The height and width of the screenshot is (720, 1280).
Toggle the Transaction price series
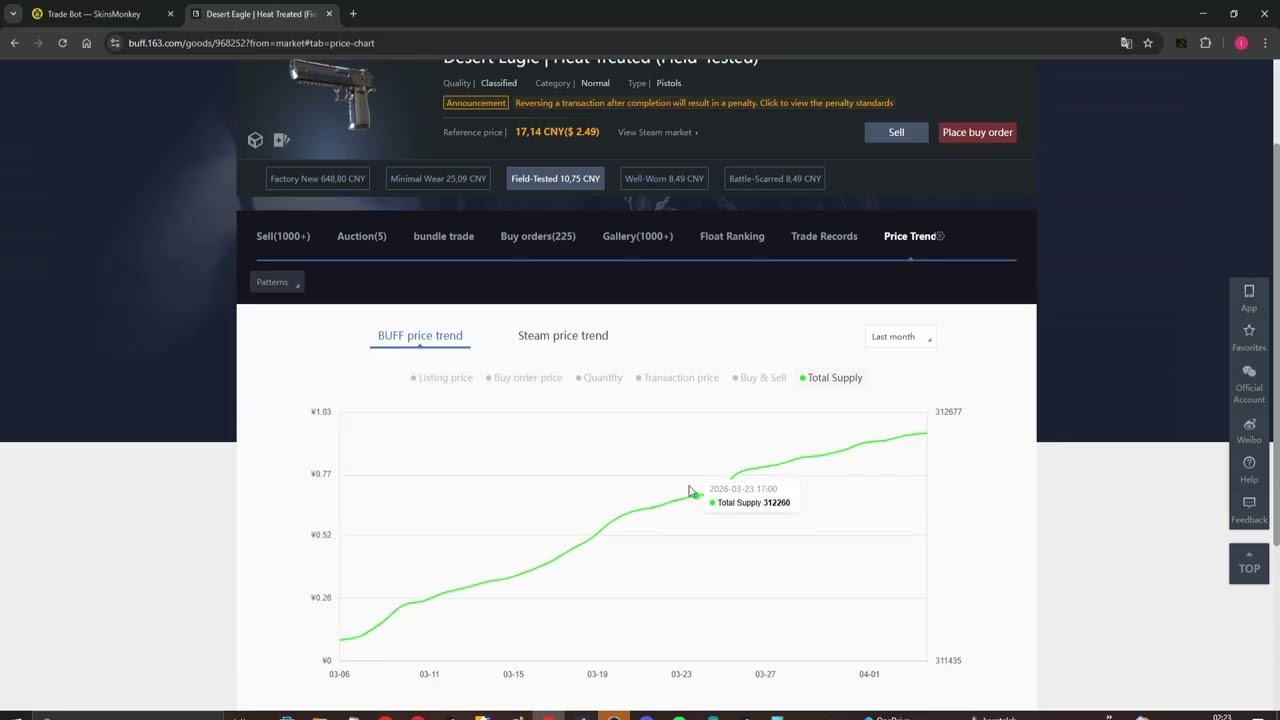[x=677, y=378]
